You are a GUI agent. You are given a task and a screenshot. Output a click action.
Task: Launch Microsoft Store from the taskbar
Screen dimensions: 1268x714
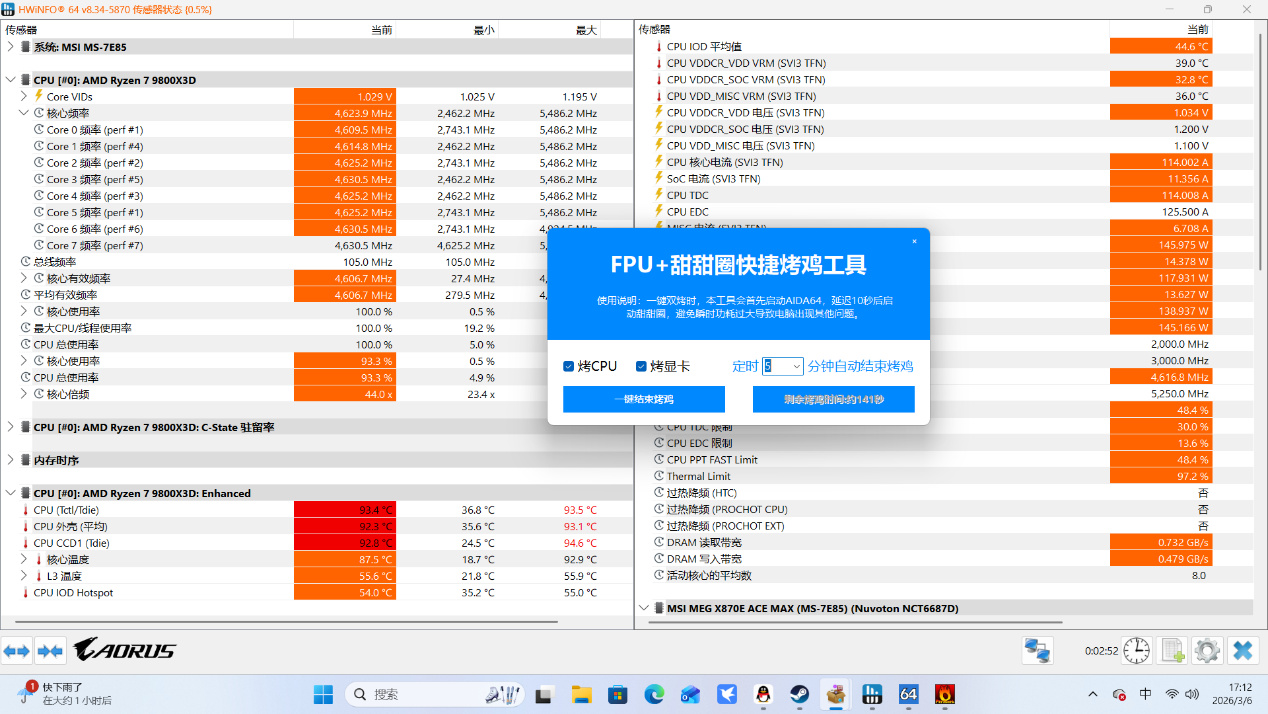[617, 693]
